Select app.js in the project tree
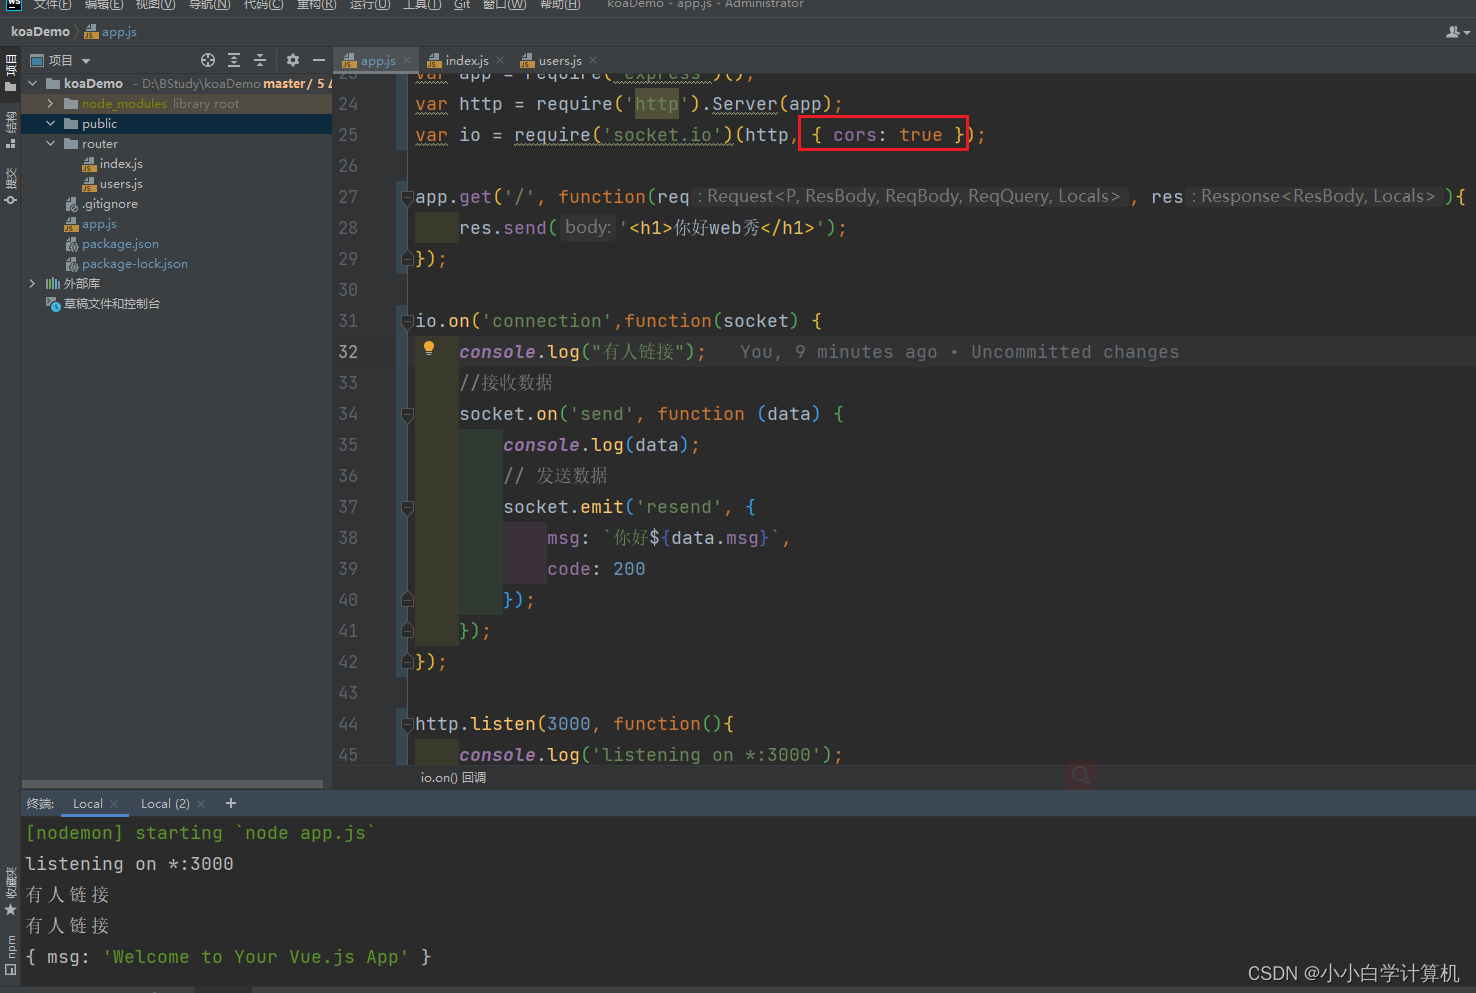This screenshot has width=1476, height=993. 99,224
